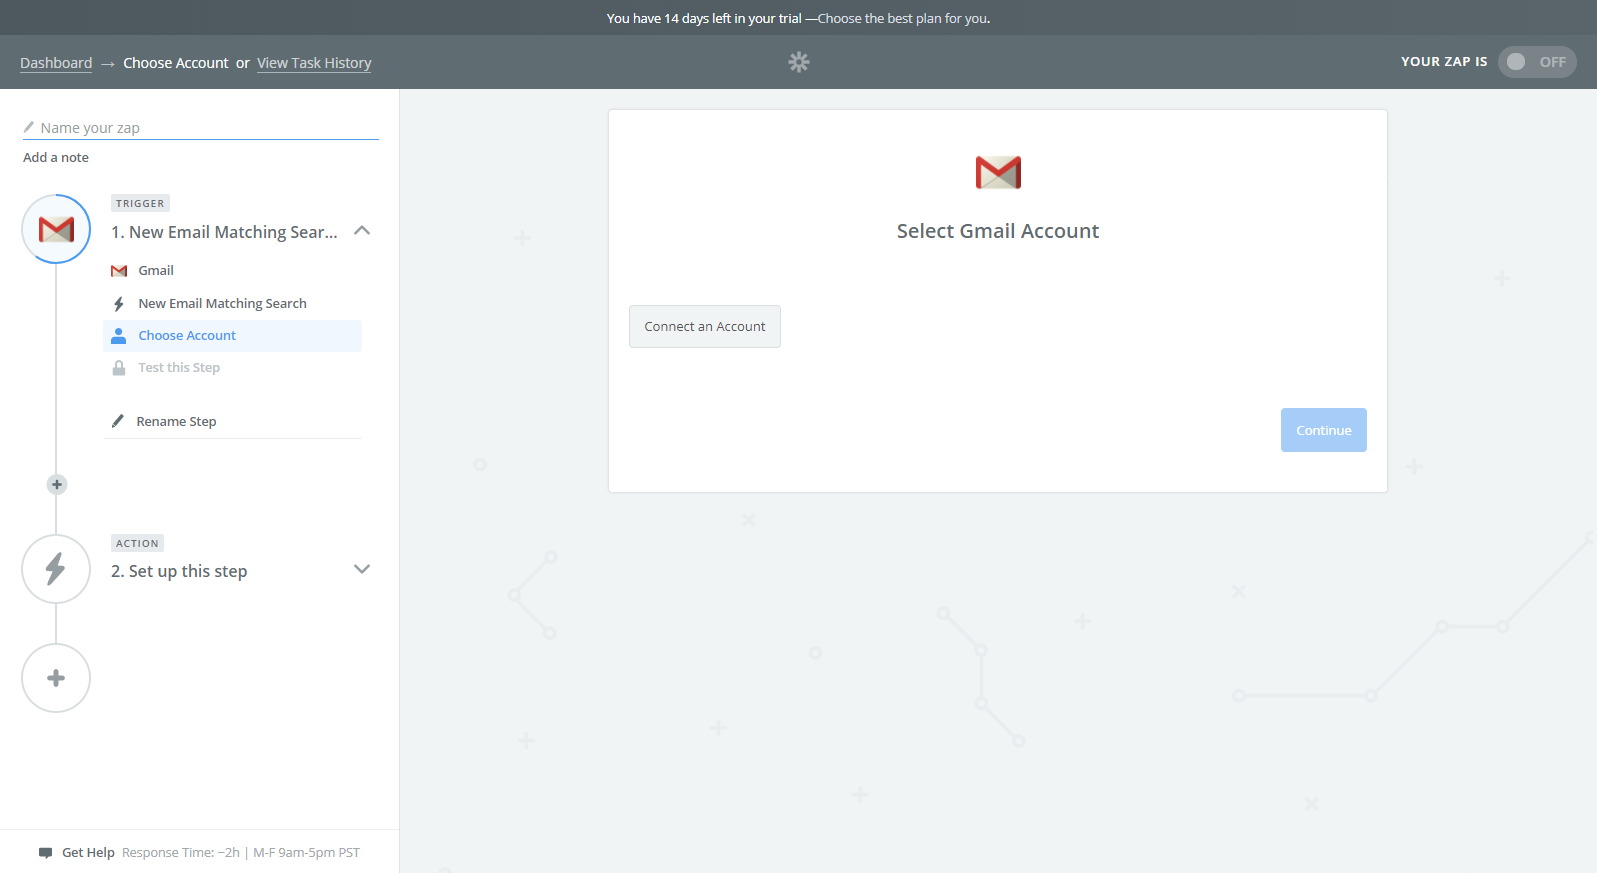1597x873 pixels.
Task: Open the Dashboard link
Action: 56,63
